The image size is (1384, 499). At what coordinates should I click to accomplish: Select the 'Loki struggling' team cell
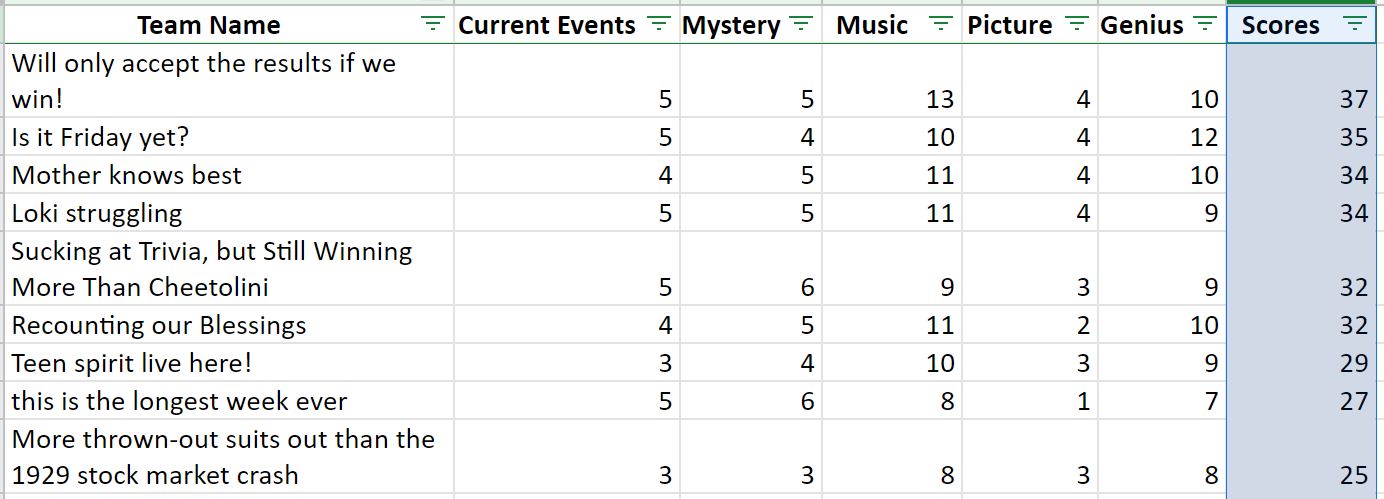[229, 213]
